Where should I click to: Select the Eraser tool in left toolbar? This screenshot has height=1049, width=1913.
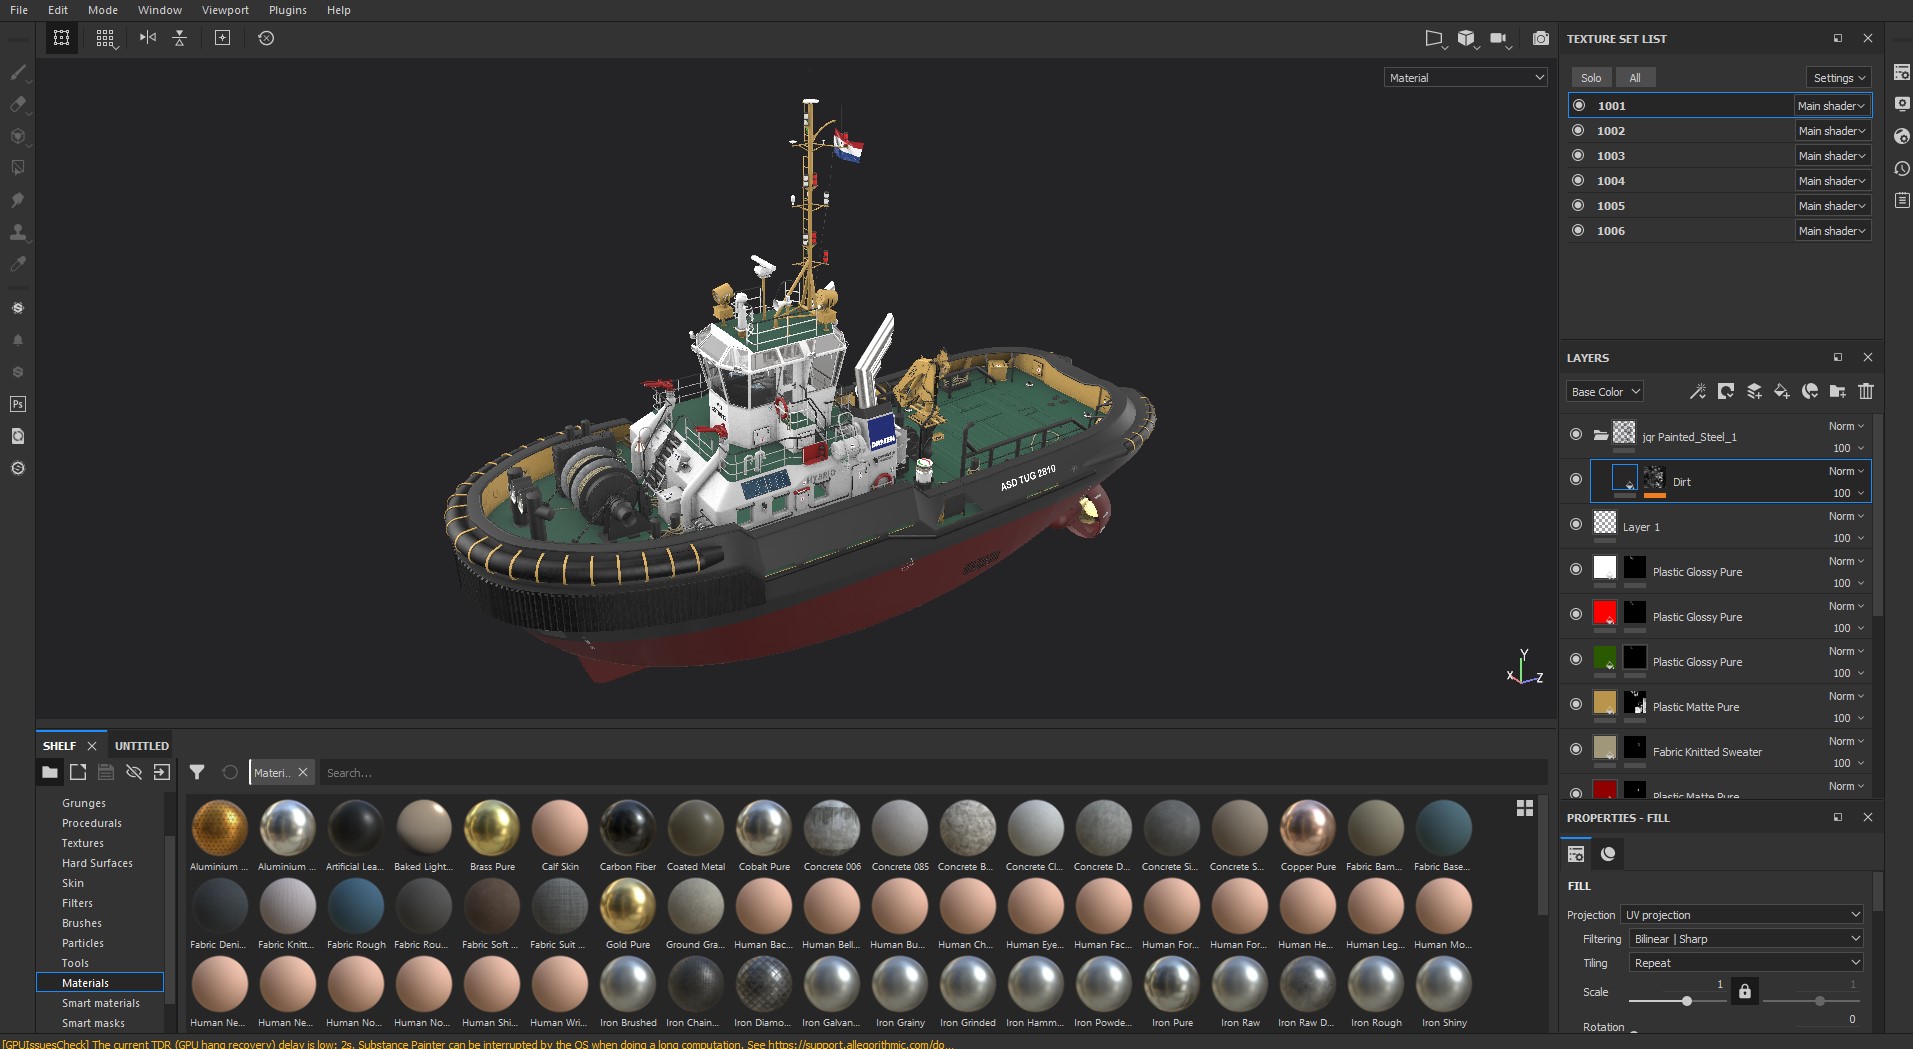[18, 104]
